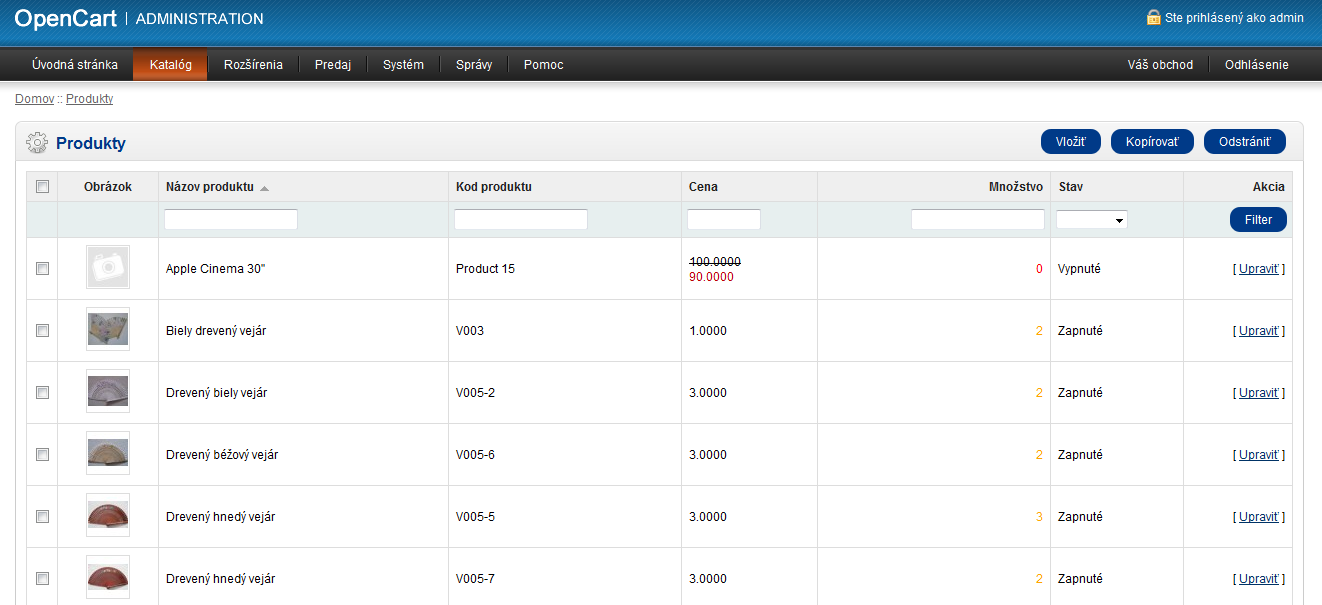The image size is (1322, 605).
Task: Click the Vypnuté status cell
Action: [x=1079, y=269]
